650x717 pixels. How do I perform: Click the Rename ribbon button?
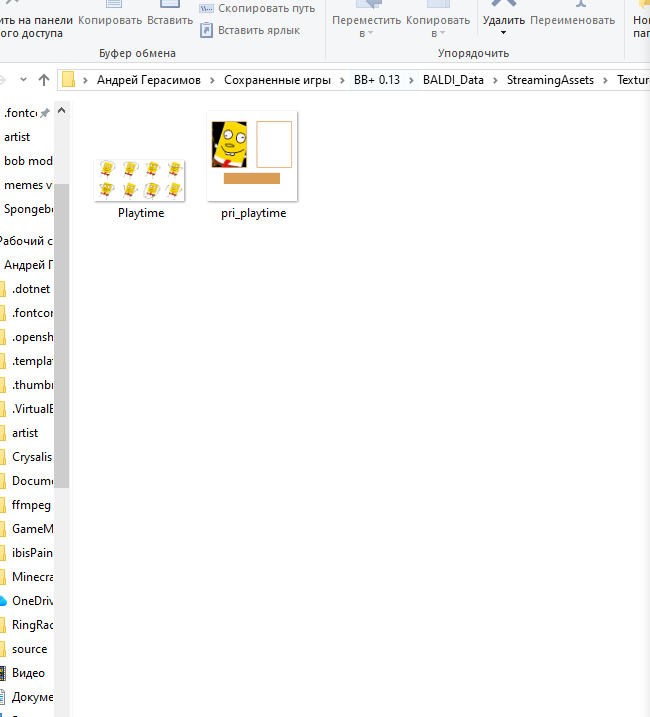click(572, 14)
